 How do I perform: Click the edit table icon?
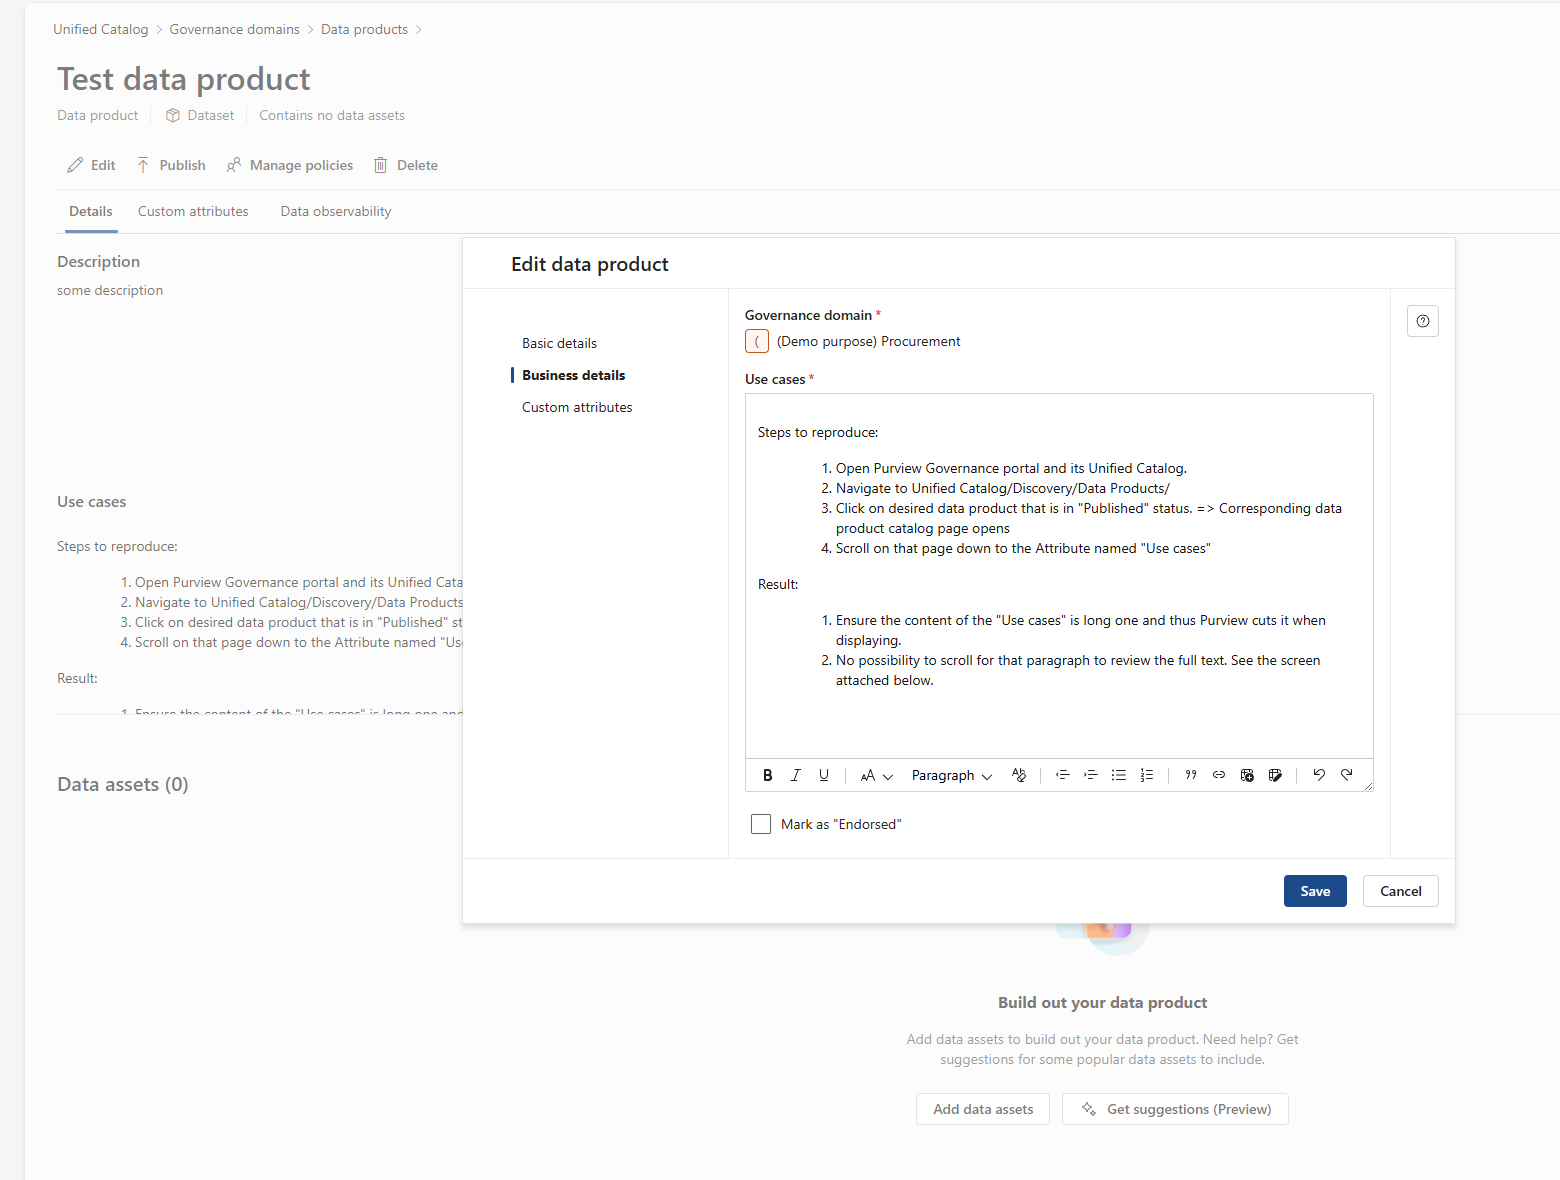(x=1275, y=775)
